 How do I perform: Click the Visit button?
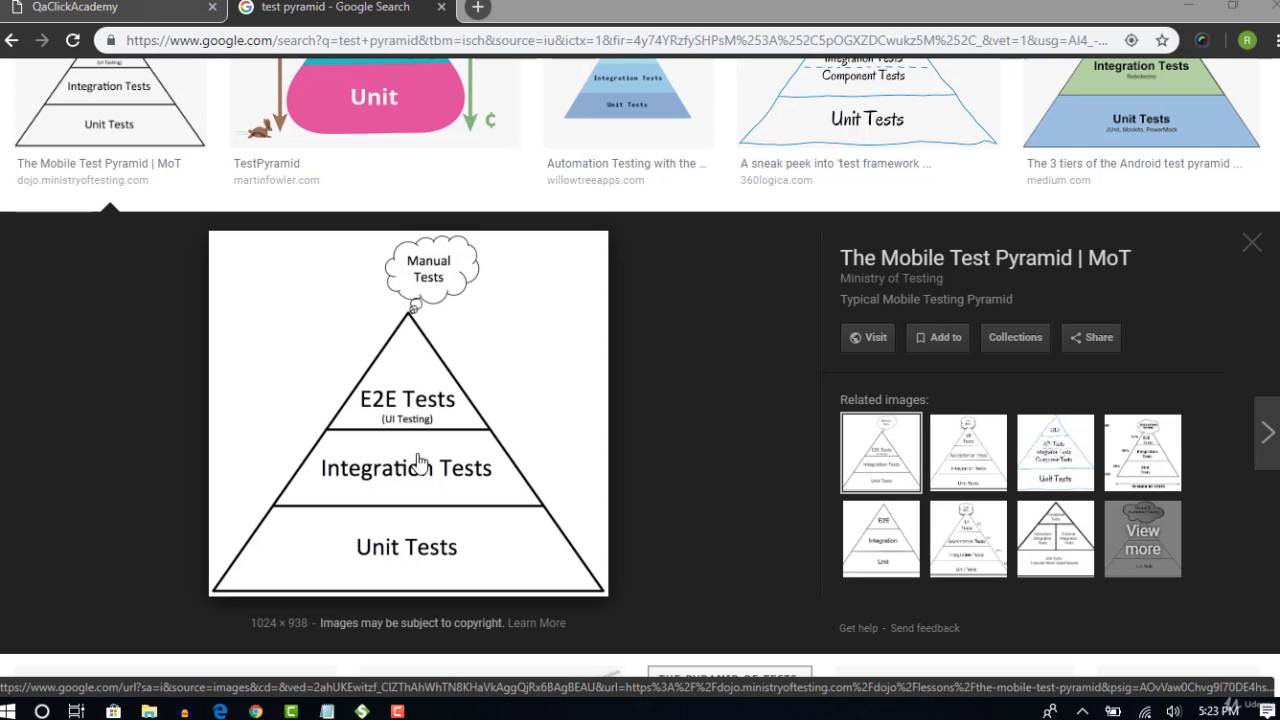[x=868, y=337]
